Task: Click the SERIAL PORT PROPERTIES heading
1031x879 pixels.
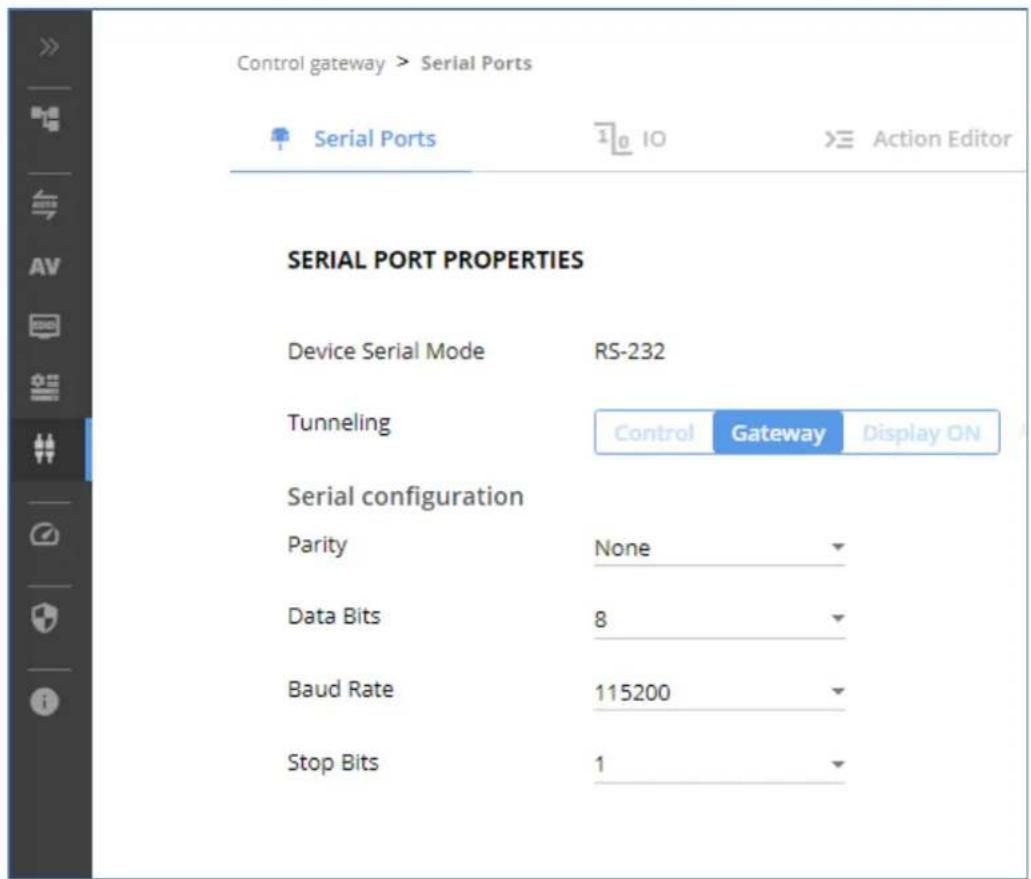Action: tap(435, 260)
